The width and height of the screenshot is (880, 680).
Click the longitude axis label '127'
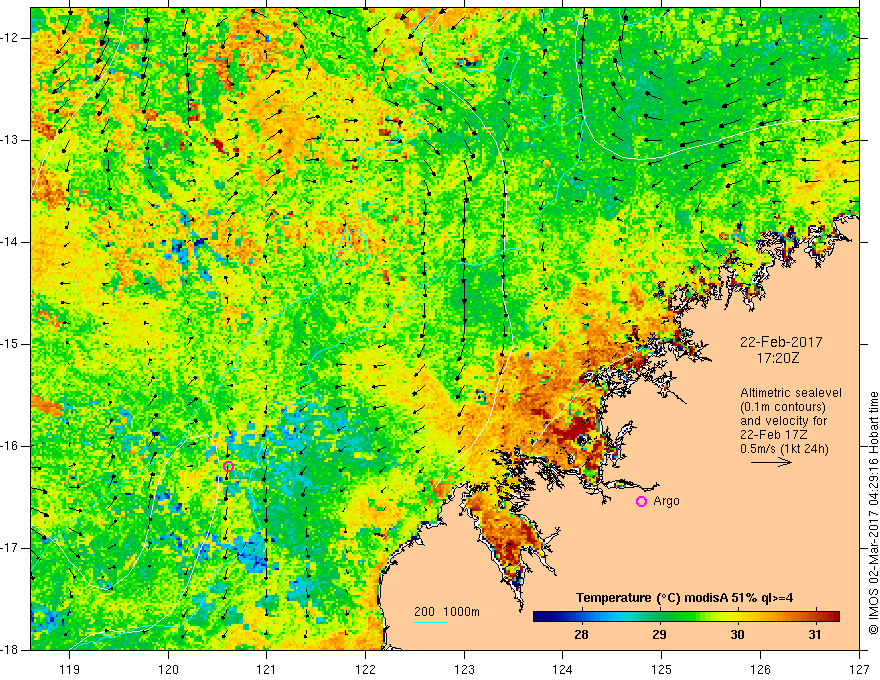859,669
